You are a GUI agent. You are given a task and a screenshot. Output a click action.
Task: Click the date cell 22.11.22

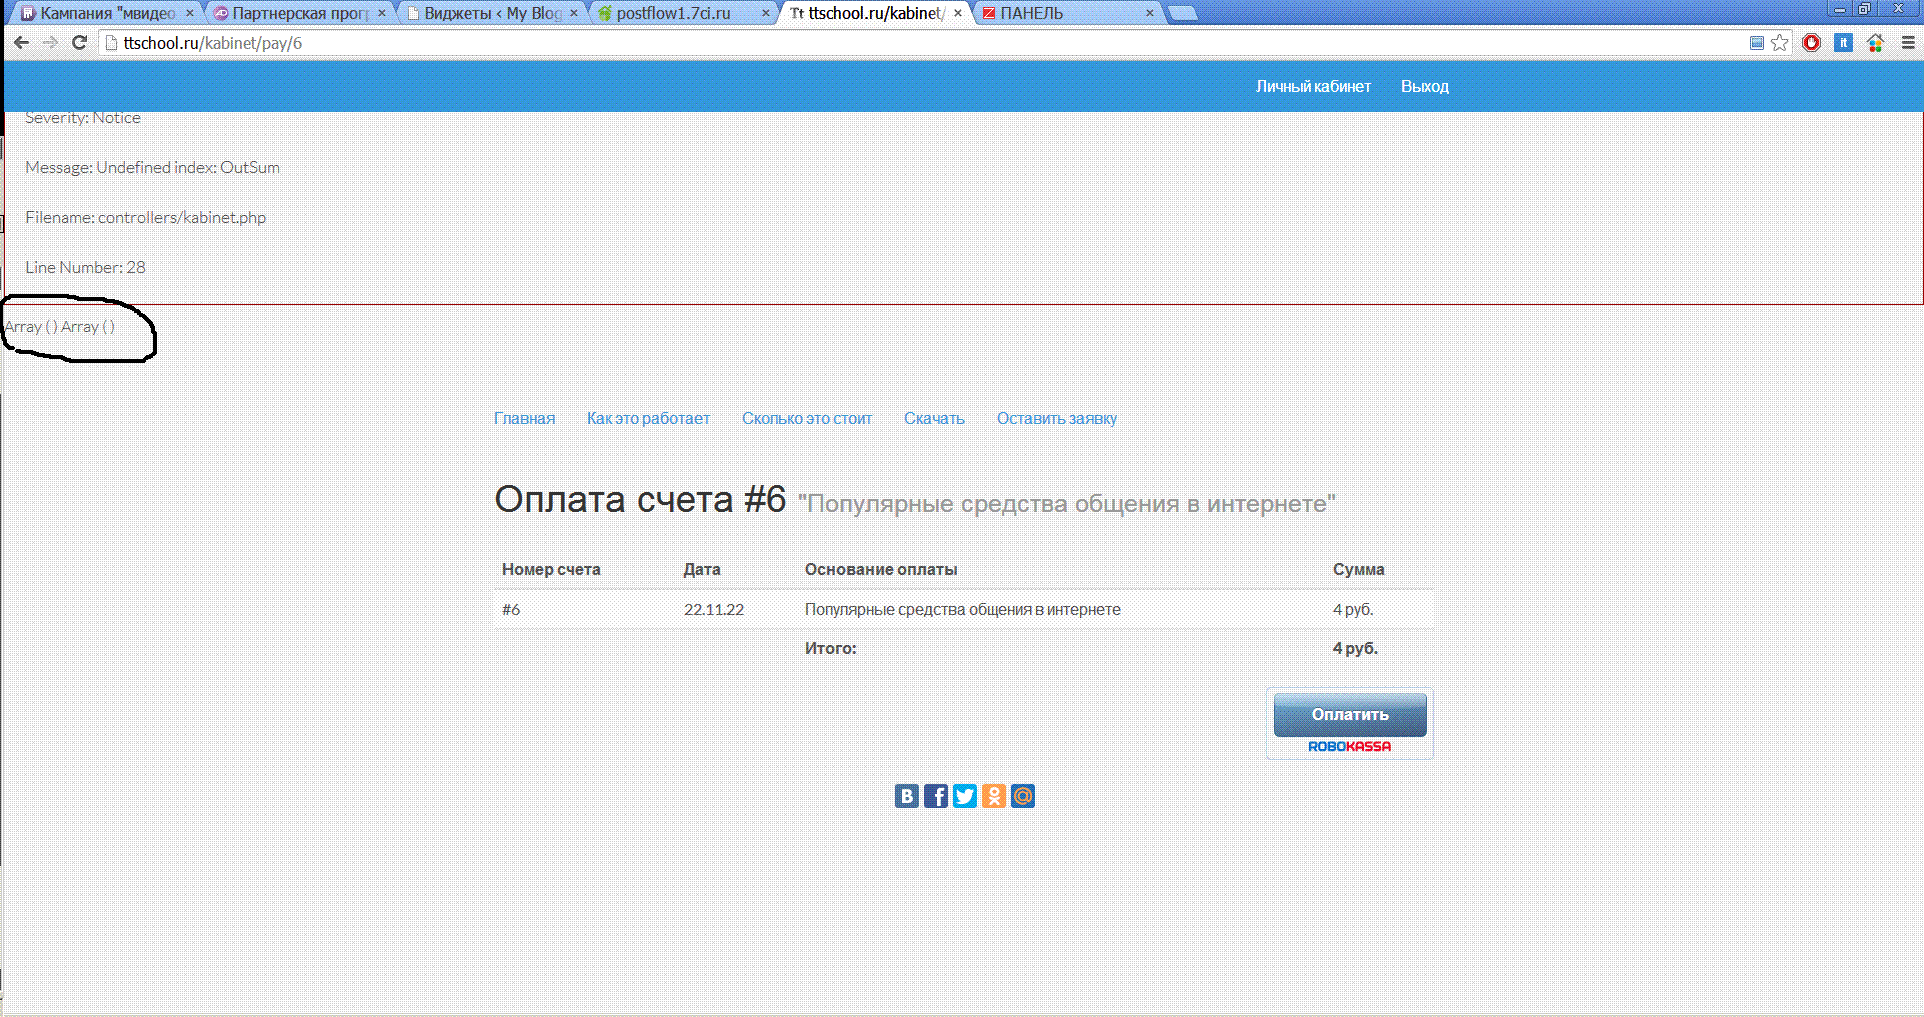coord(714,610)
